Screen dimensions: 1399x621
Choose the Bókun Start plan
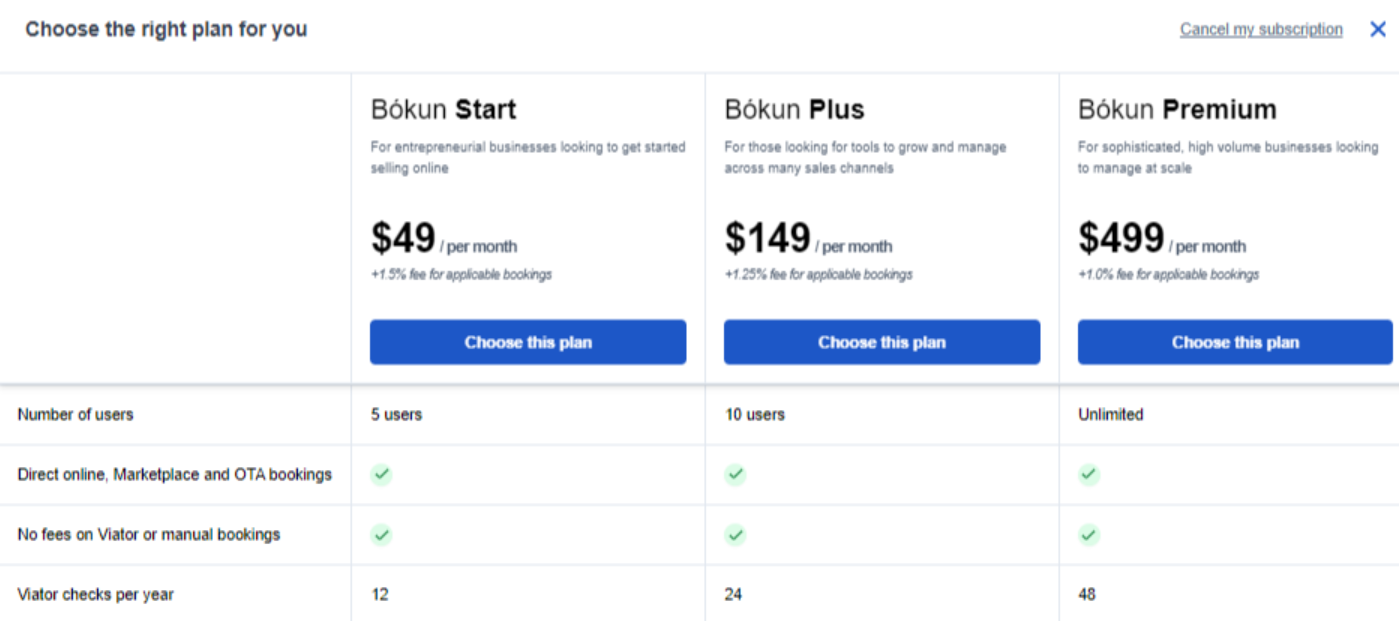(x=528, y=342)
